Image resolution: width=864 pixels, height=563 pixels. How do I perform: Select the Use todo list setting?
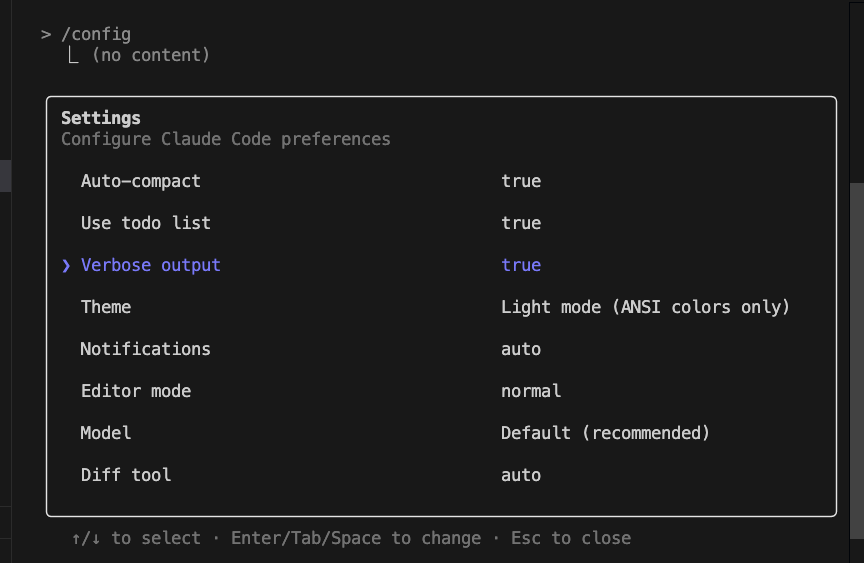click(146, 223)
